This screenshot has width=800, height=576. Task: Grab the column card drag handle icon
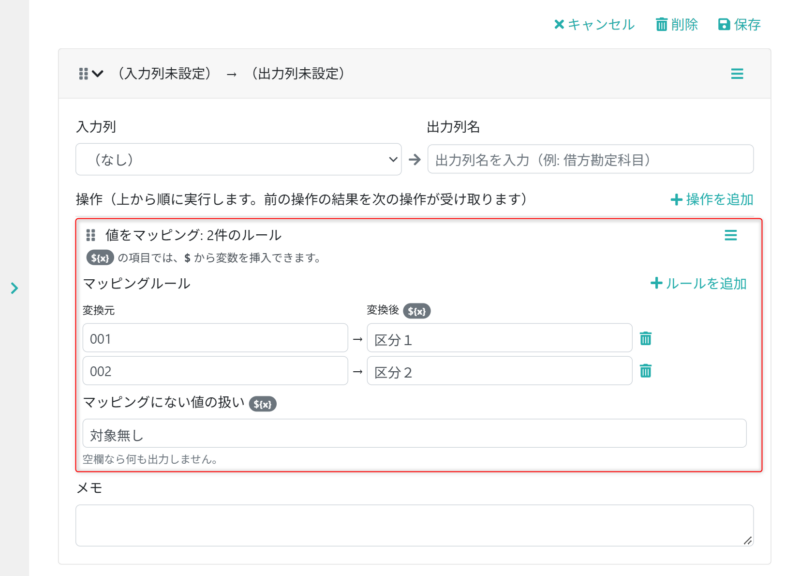coord(83,74)
